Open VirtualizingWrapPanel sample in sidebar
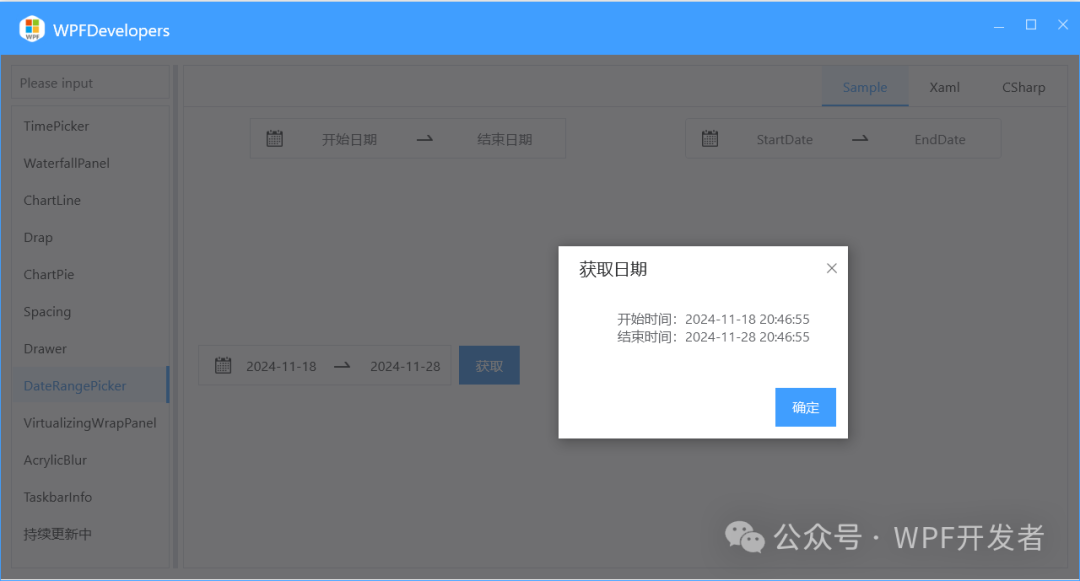 [x=90, y=423]
